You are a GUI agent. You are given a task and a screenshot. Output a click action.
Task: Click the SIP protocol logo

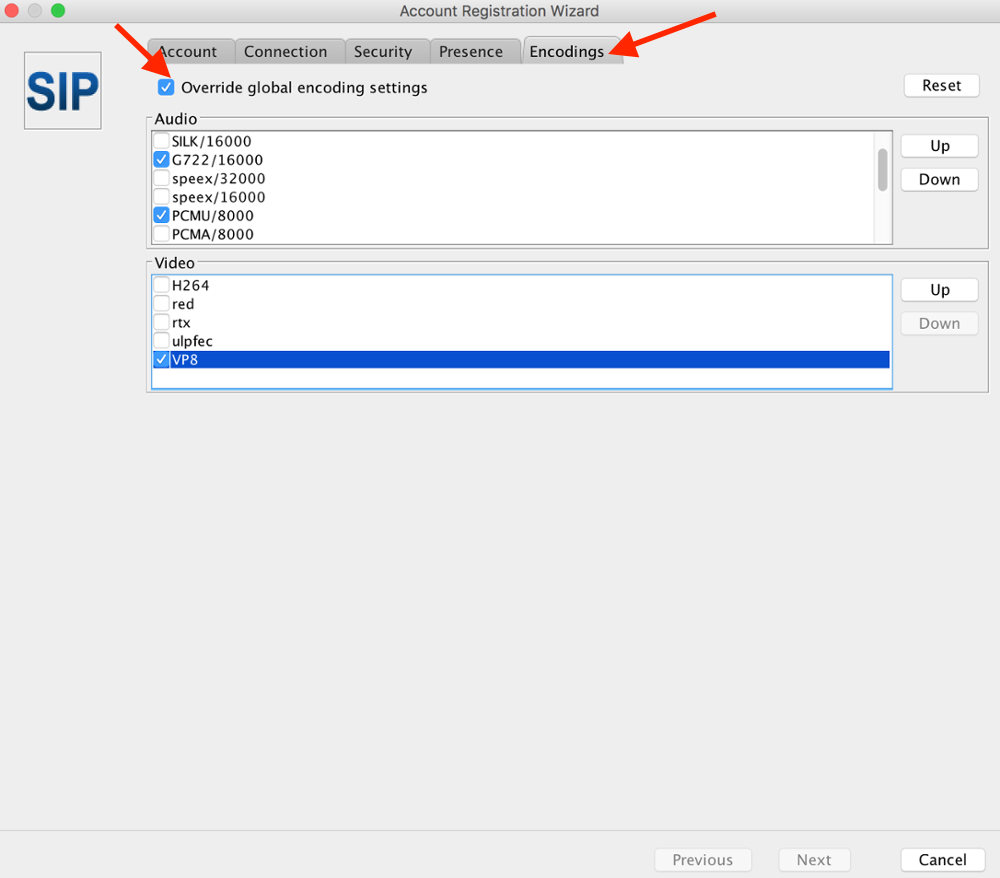click(62, 91)
